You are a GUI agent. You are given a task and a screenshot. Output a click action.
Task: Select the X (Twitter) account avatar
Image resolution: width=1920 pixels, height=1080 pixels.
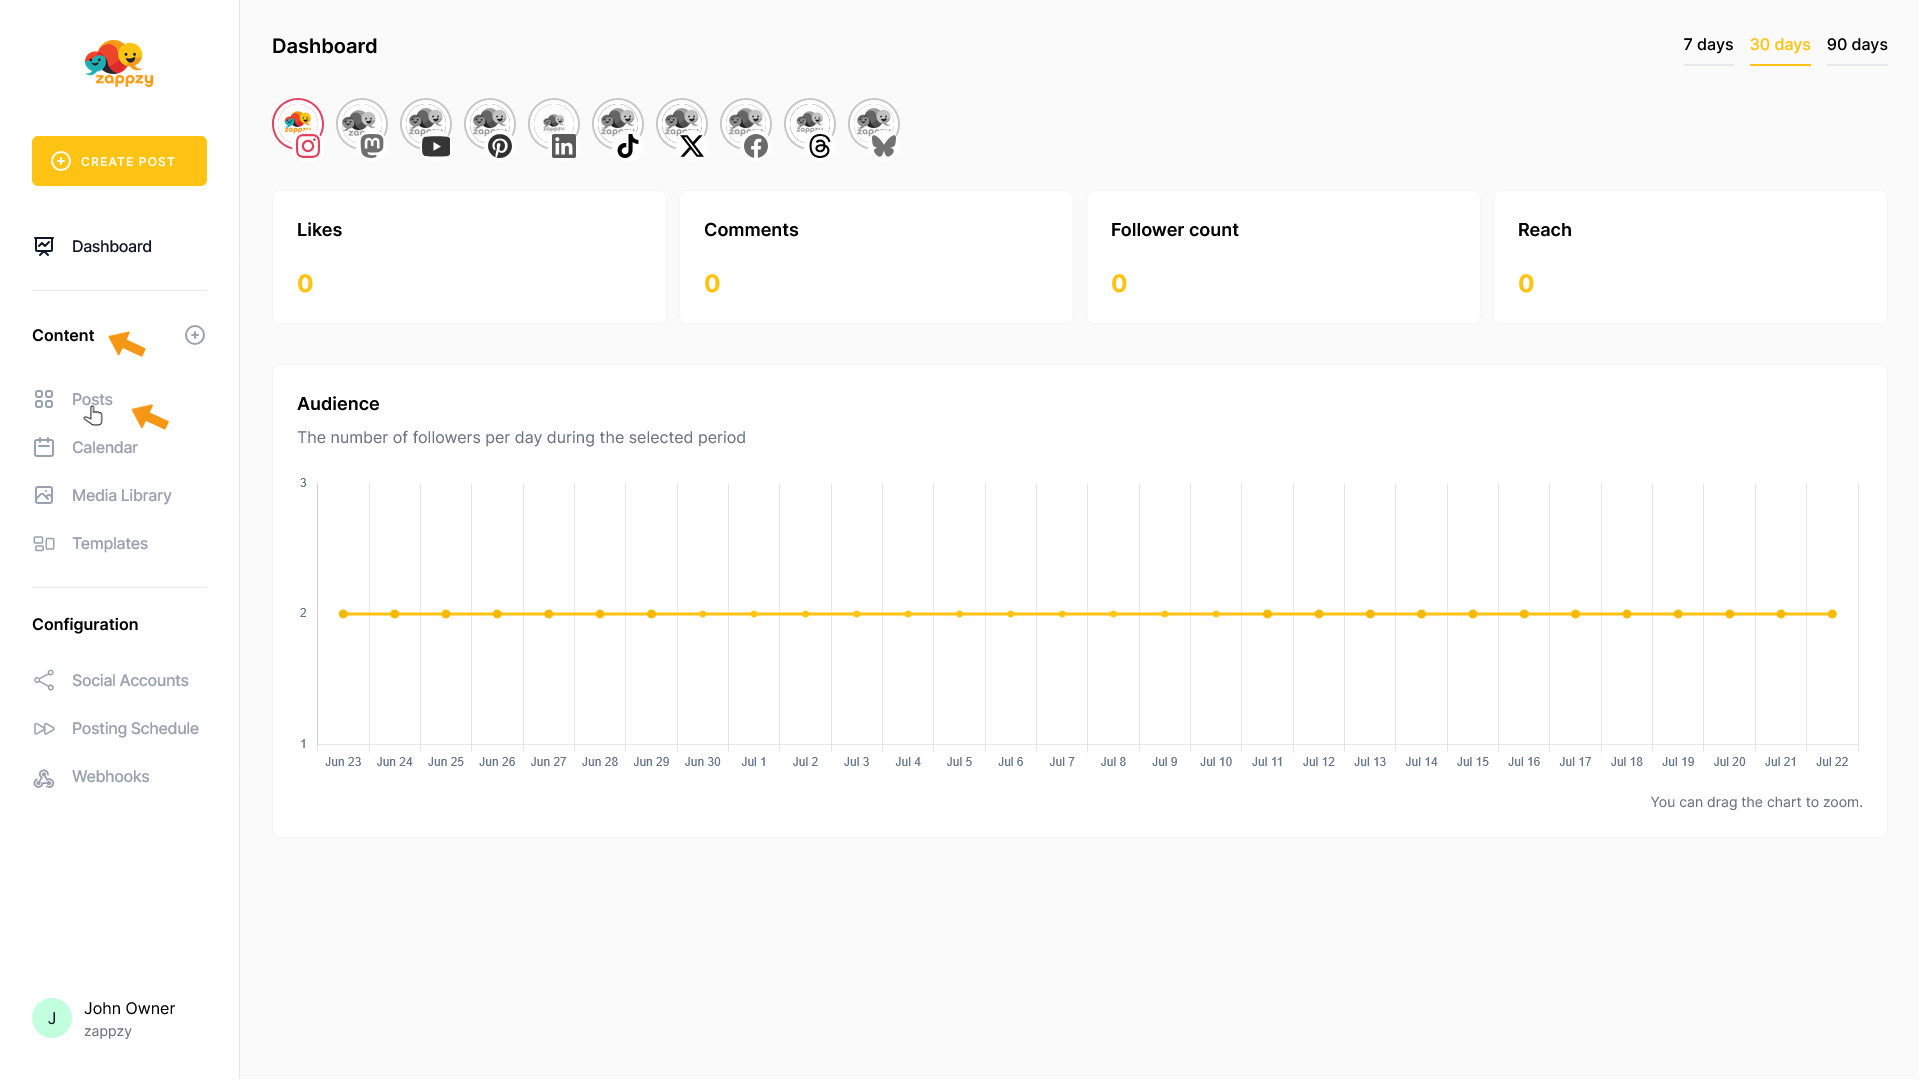682,125
